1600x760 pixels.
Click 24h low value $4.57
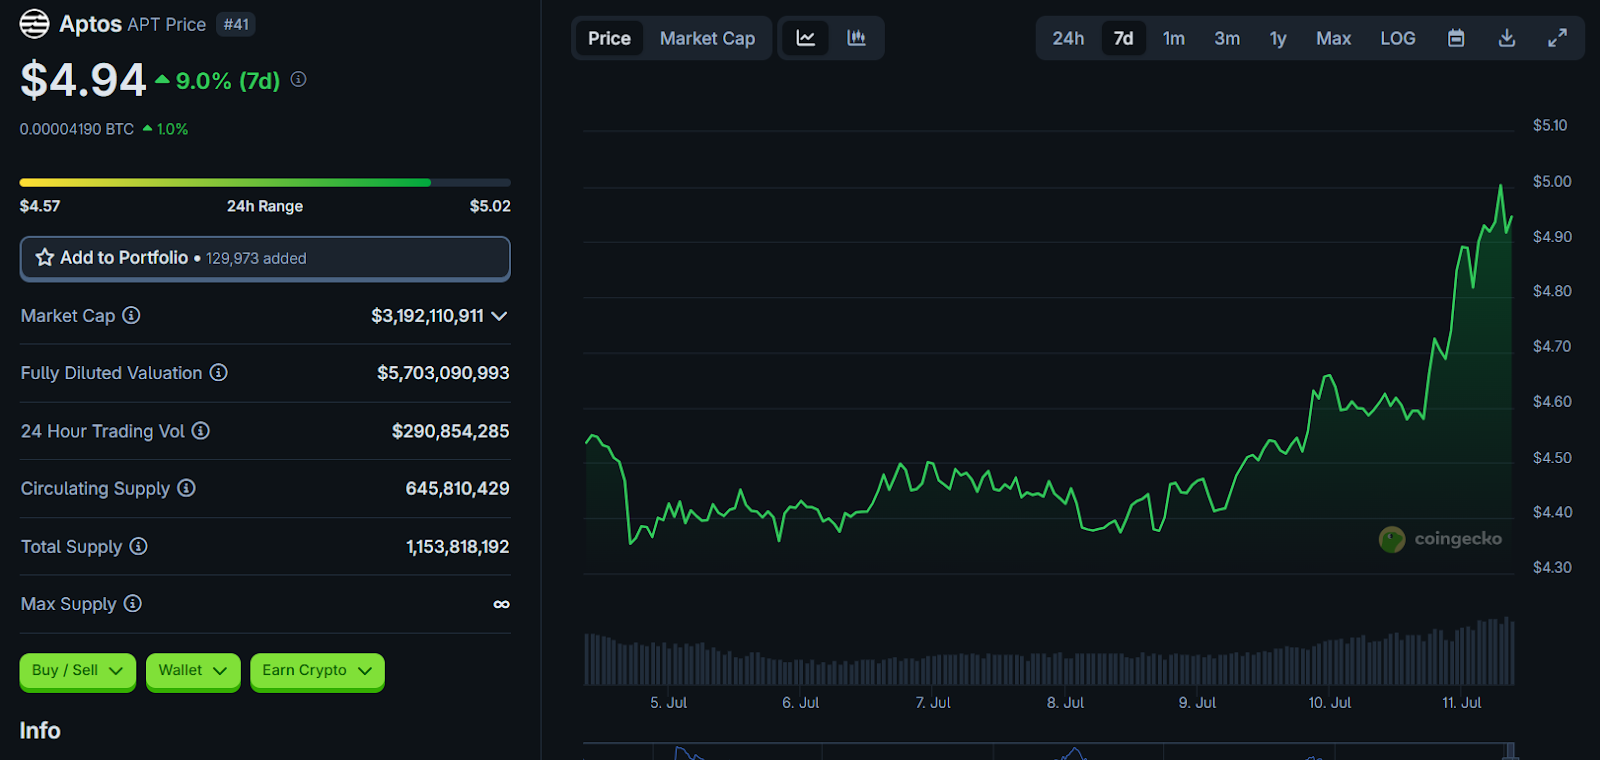(x=40, y=206)
